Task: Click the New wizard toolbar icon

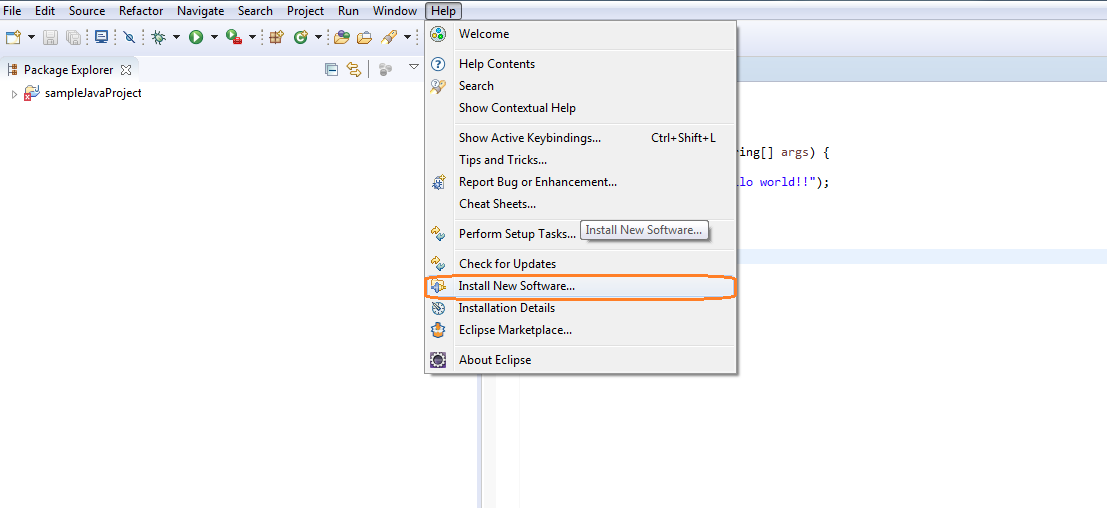Action: pyautogui.click(x=13, y=37)
